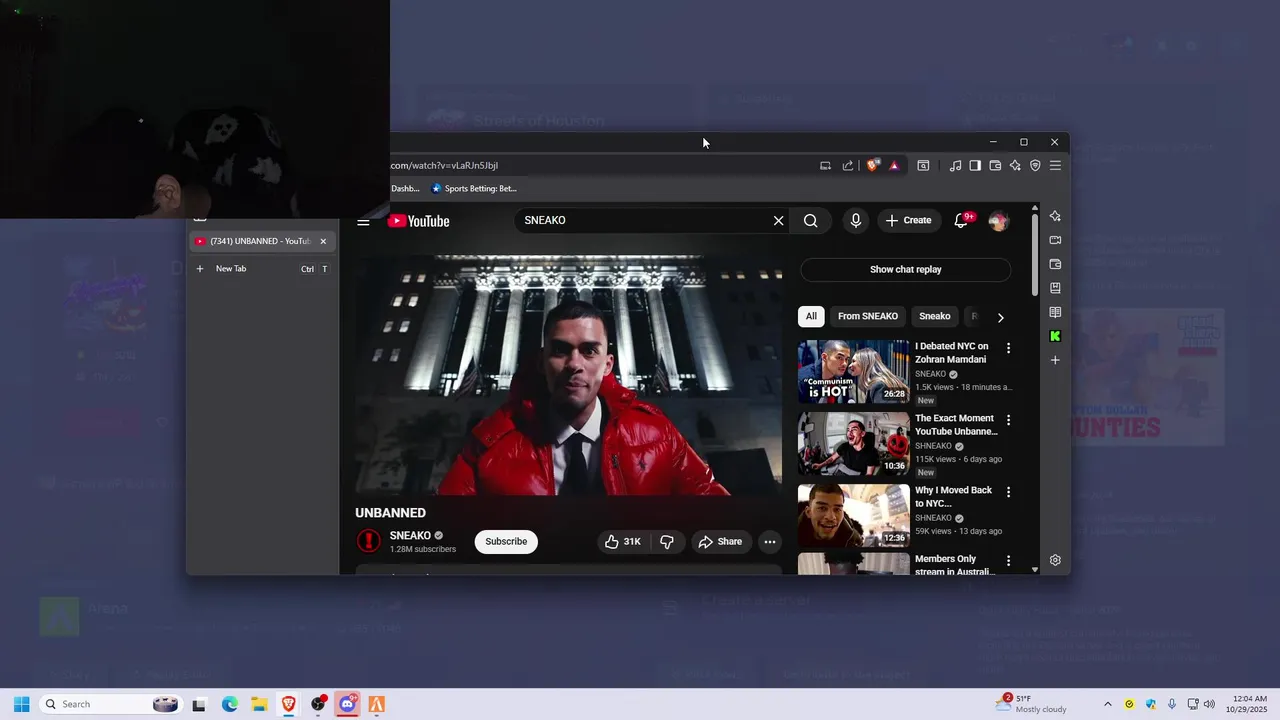Open Leo AI in right side panel
1280x720 pixels.
[x=1055, y=216]
